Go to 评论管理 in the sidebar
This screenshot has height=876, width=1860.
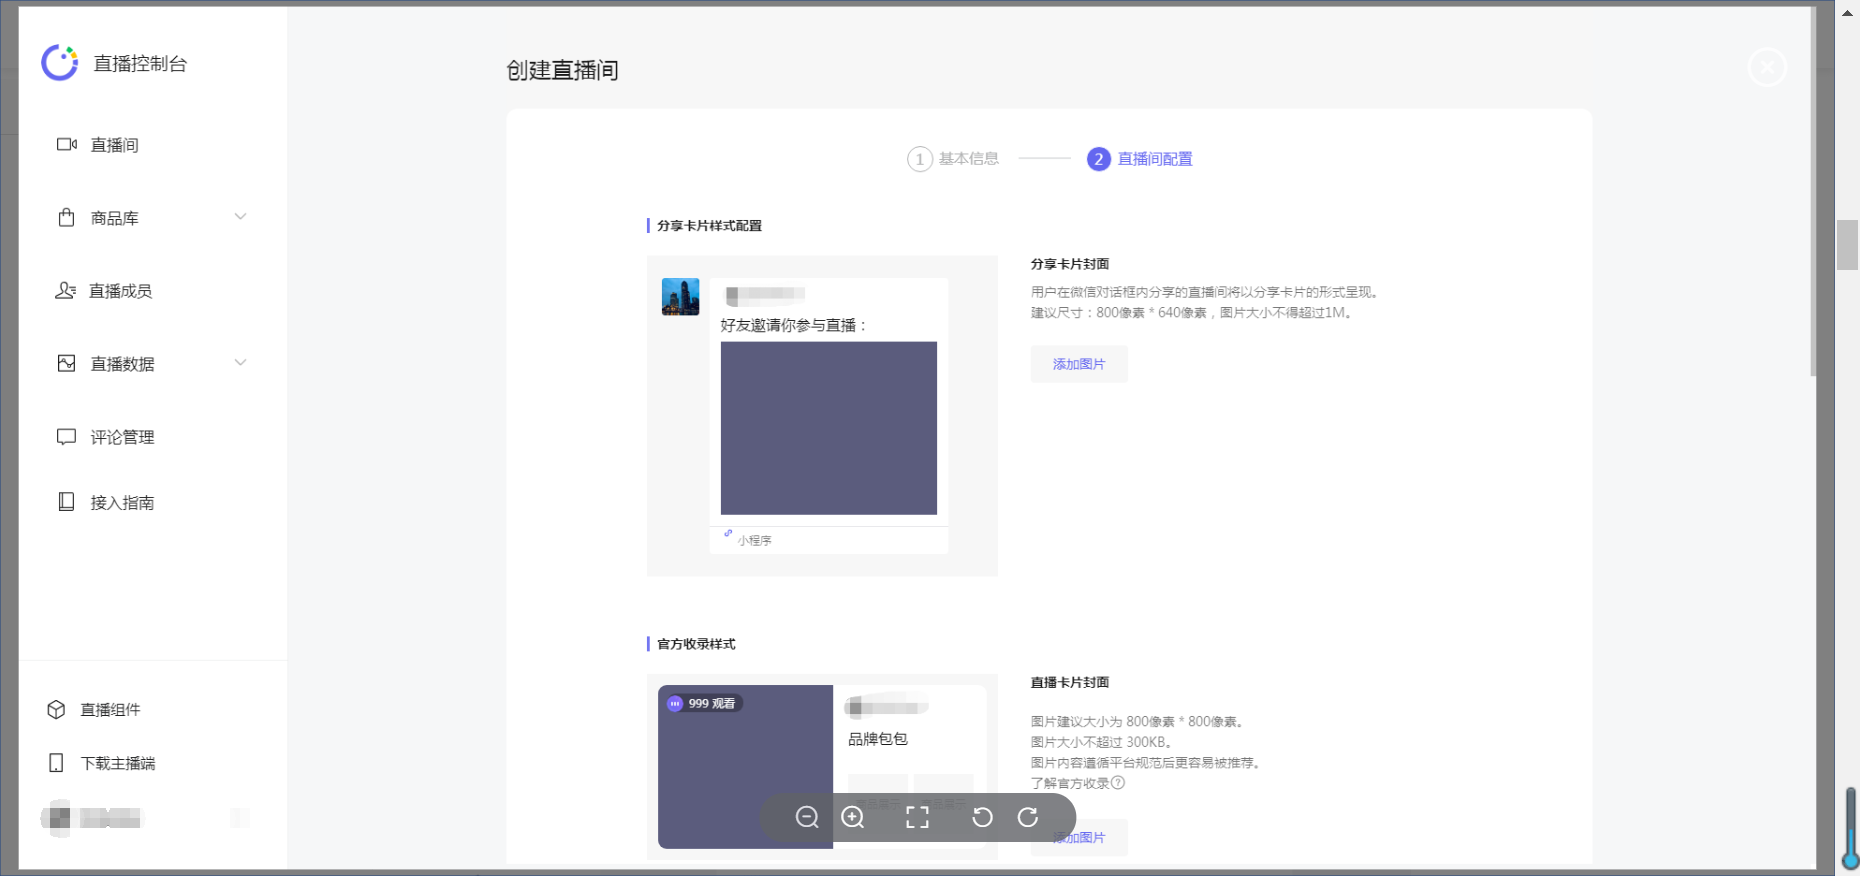(122, 437)
